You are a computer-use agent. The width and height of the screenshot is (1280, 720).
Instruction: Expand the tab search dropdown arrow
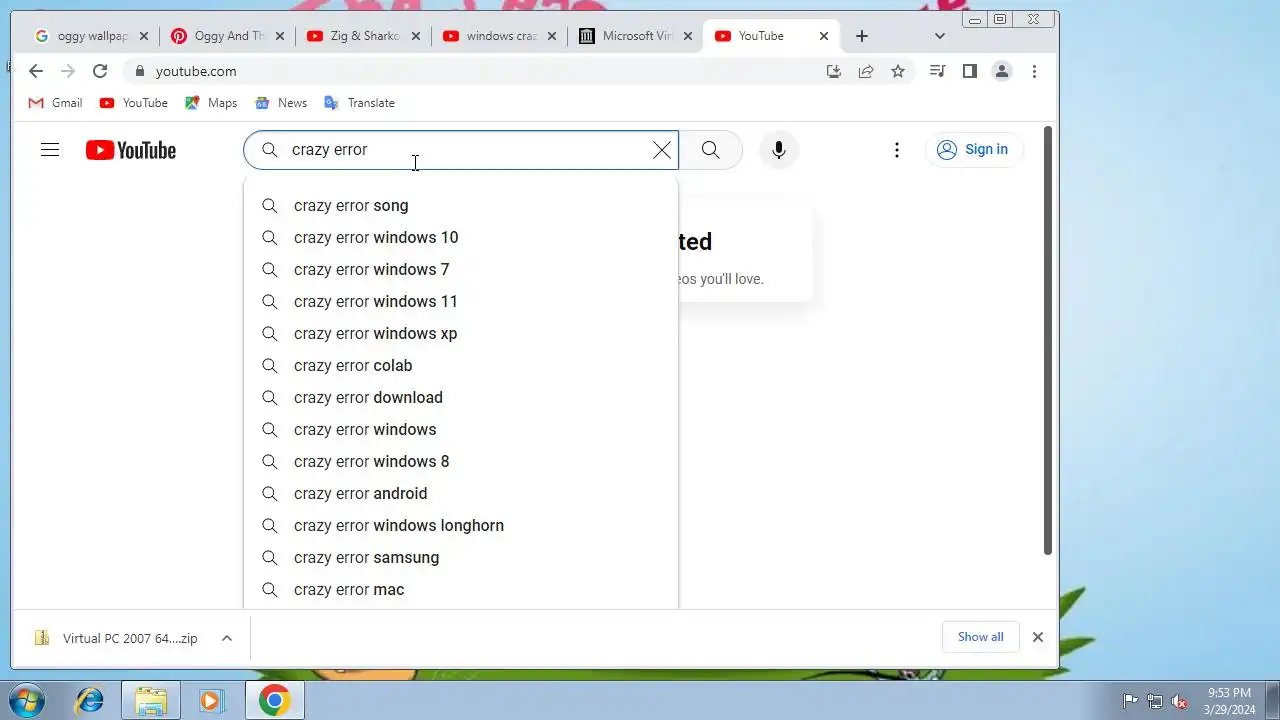tap(940, 36)
